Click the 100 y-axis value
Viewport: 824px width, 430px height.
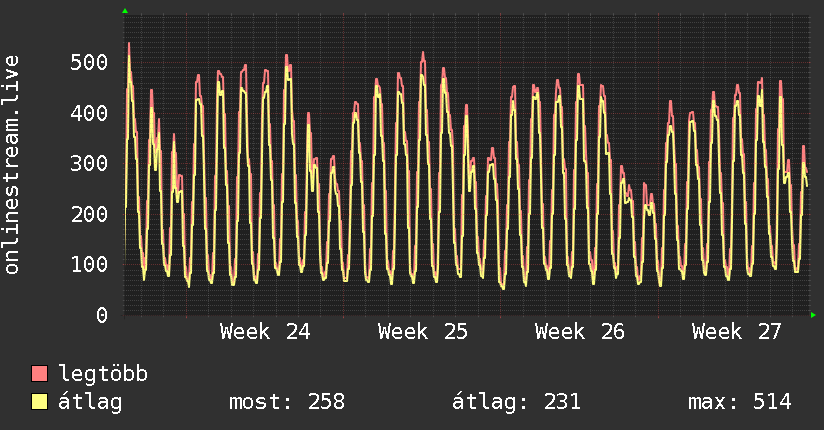tap(89, 264)
